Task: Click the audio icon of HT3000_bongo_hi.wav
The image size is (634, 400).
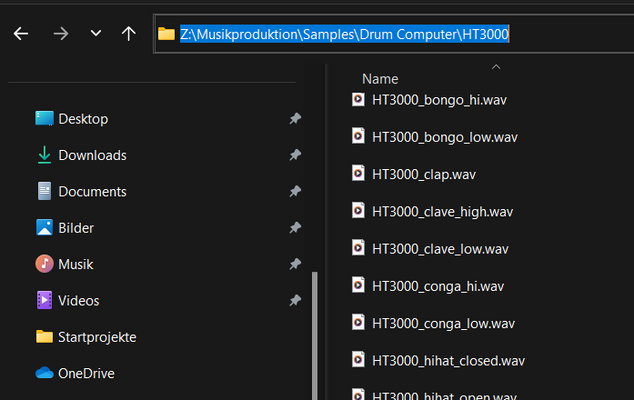Action: tap(358, 99)
